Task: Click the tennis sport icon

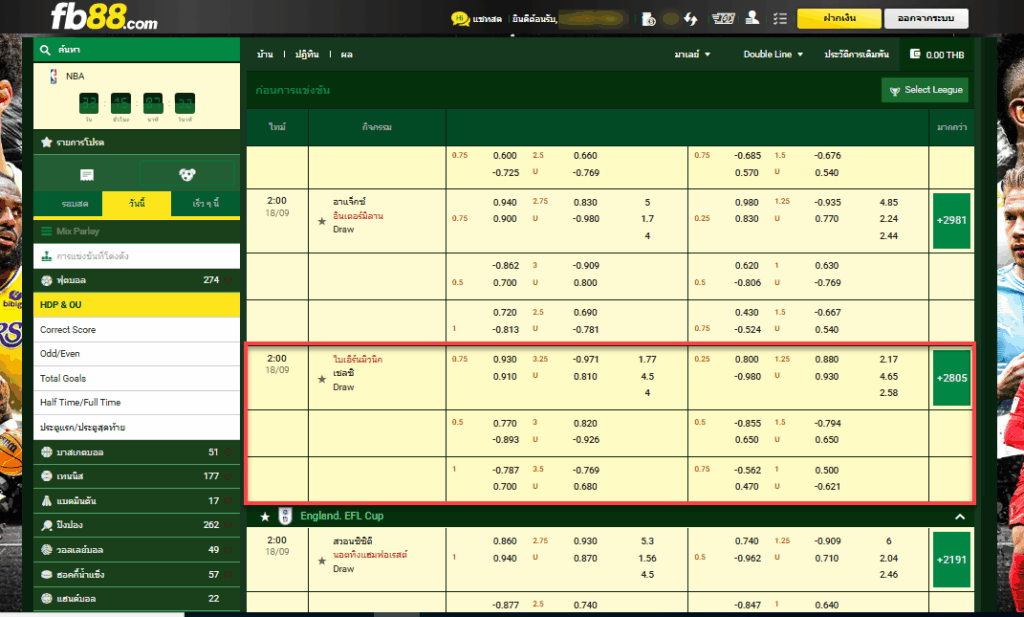Action: (x=46, y=476)
